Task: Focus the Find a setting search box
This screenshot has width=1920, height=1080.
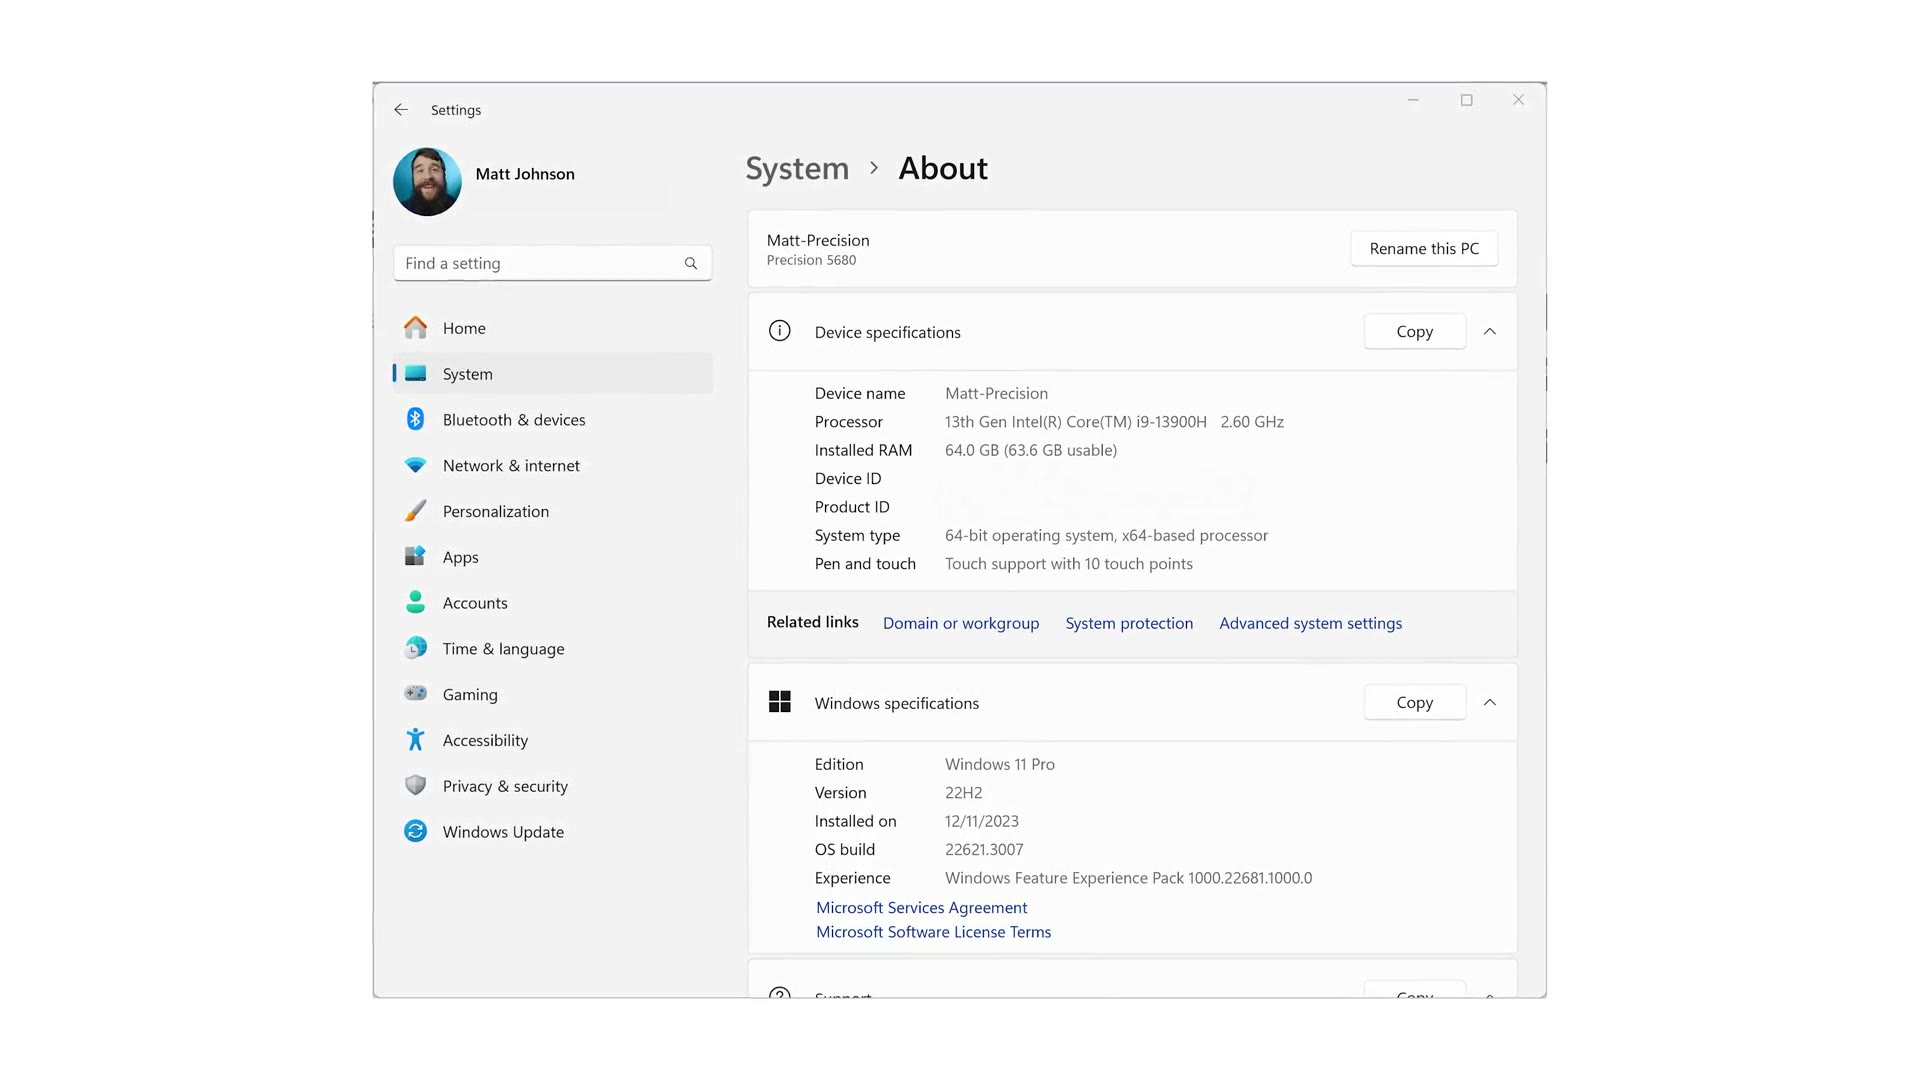Action: click(552, 264)
